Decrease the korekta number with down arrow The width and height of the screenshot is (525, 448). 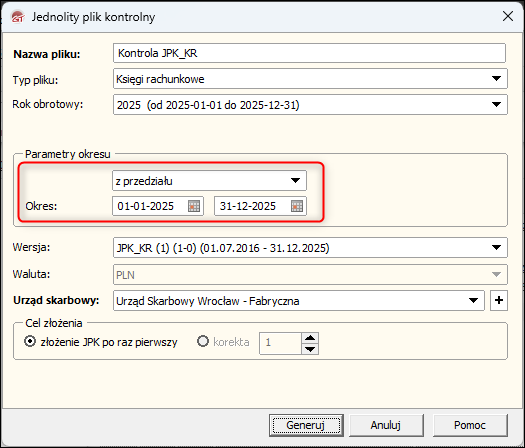[x=310, y=349]
